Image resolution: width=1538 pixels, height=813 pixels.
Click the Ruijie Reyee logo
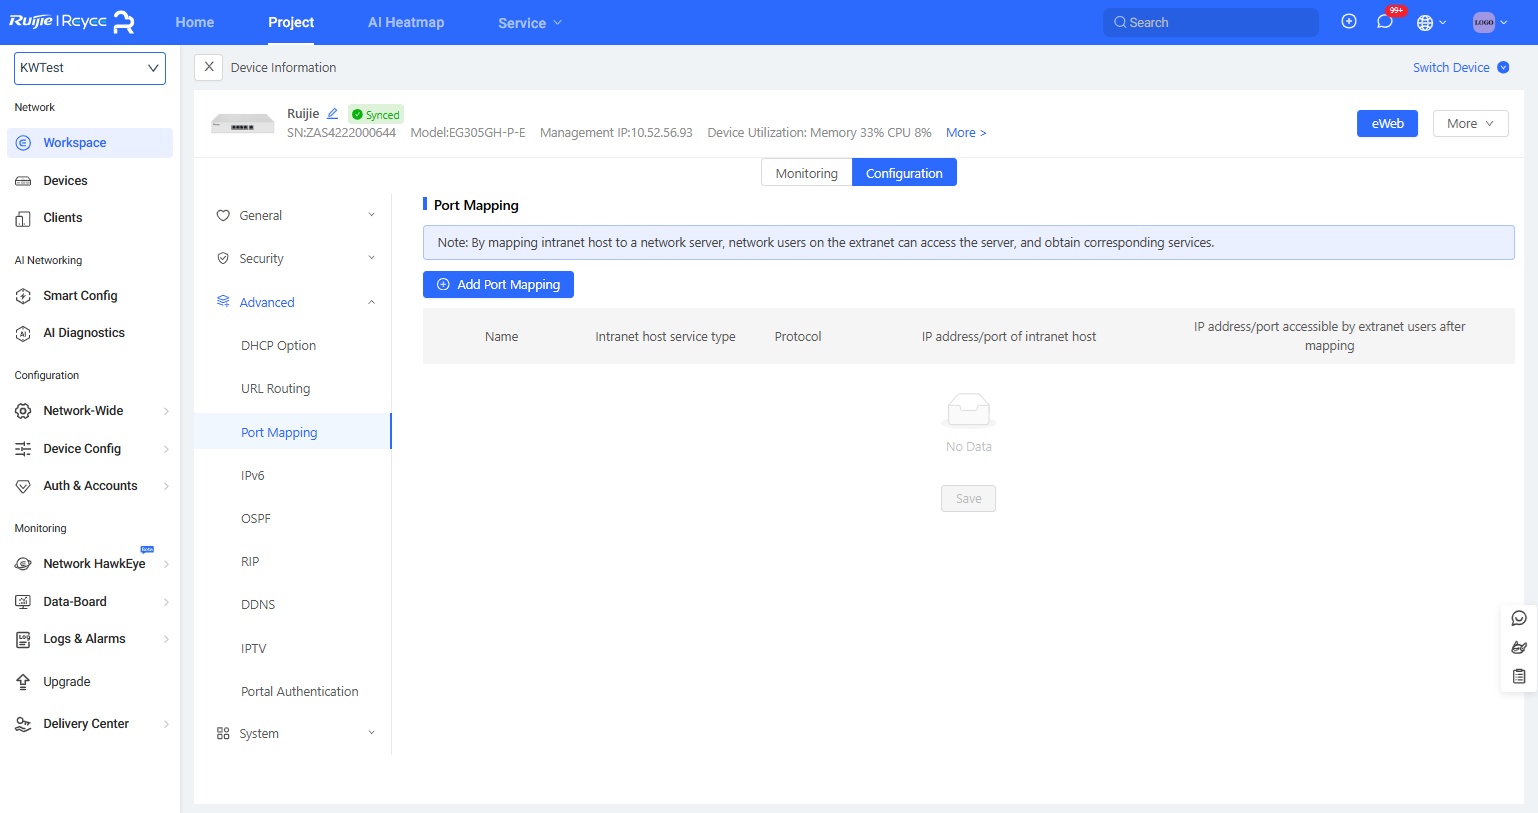pyautogui.click(x=72, y=22)
